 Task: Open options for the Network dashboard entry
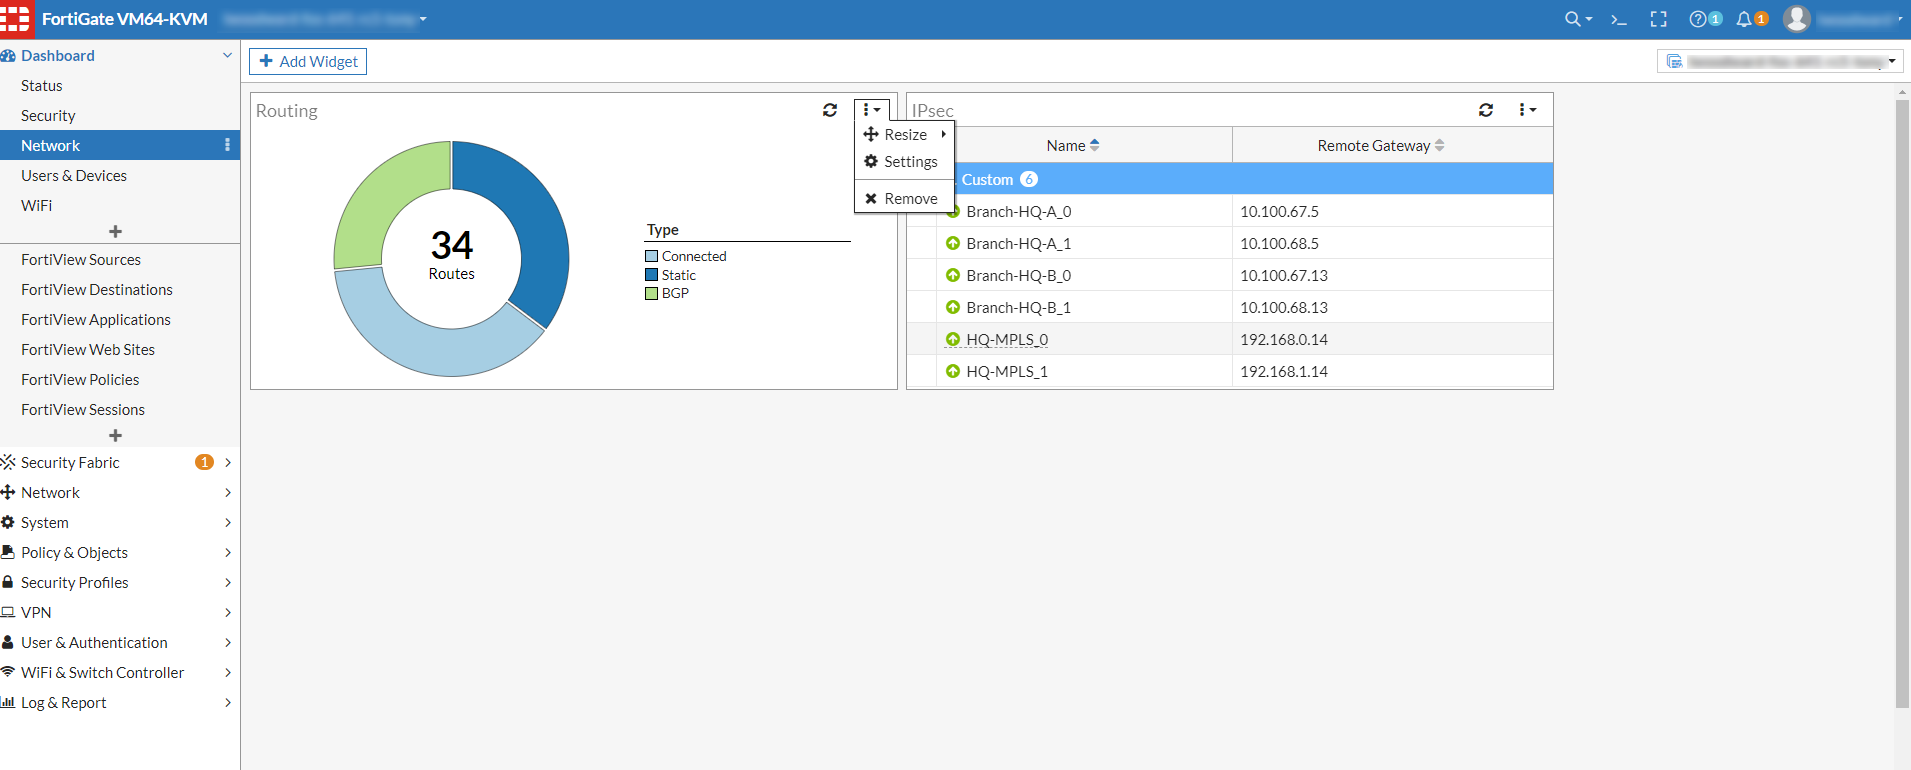point(228,145)
